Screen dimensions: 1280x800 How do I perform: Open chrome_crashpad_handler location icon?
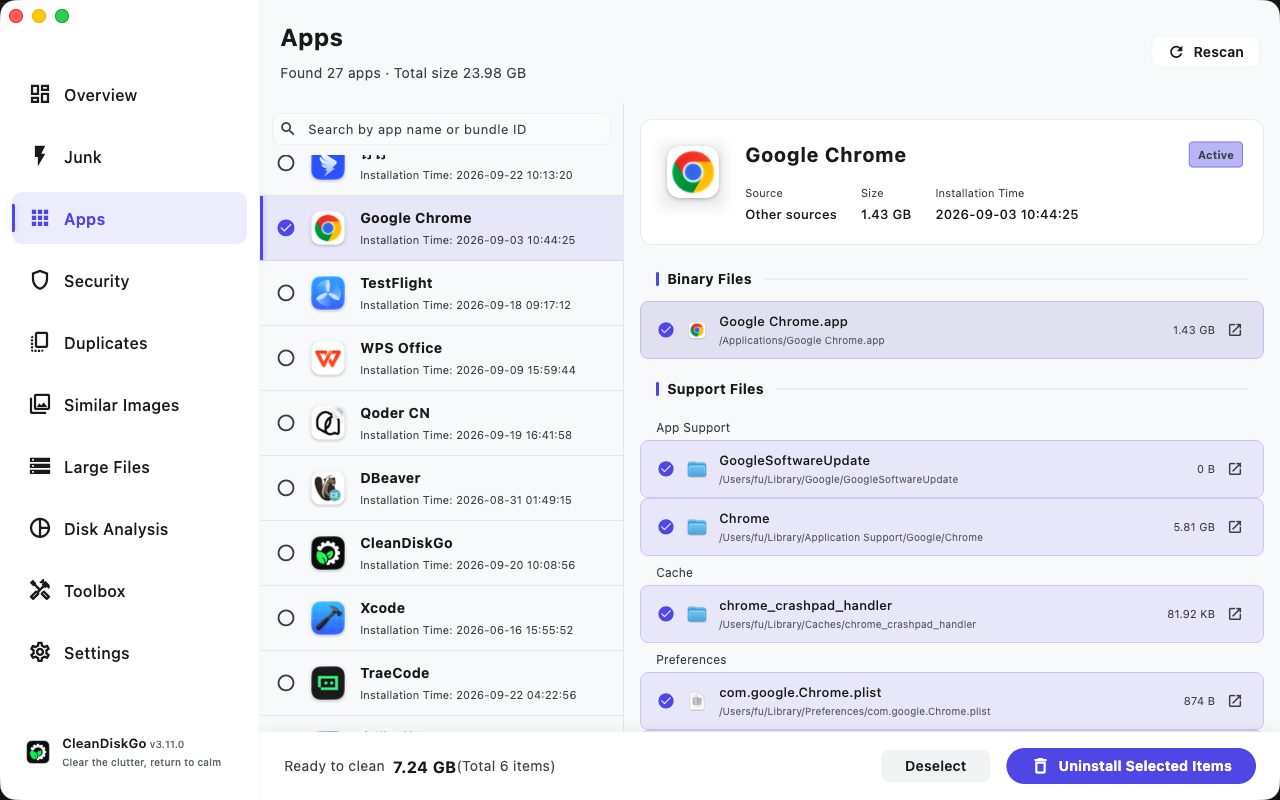(x=1235, y=614)
